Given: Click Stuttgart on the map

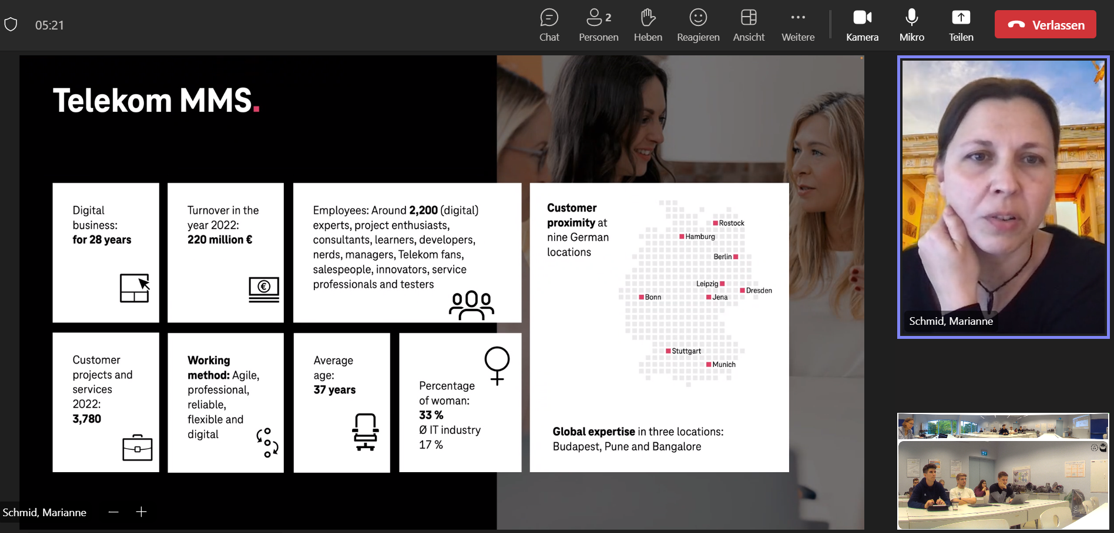Looking at the screenshot, I should pos(683,351).
